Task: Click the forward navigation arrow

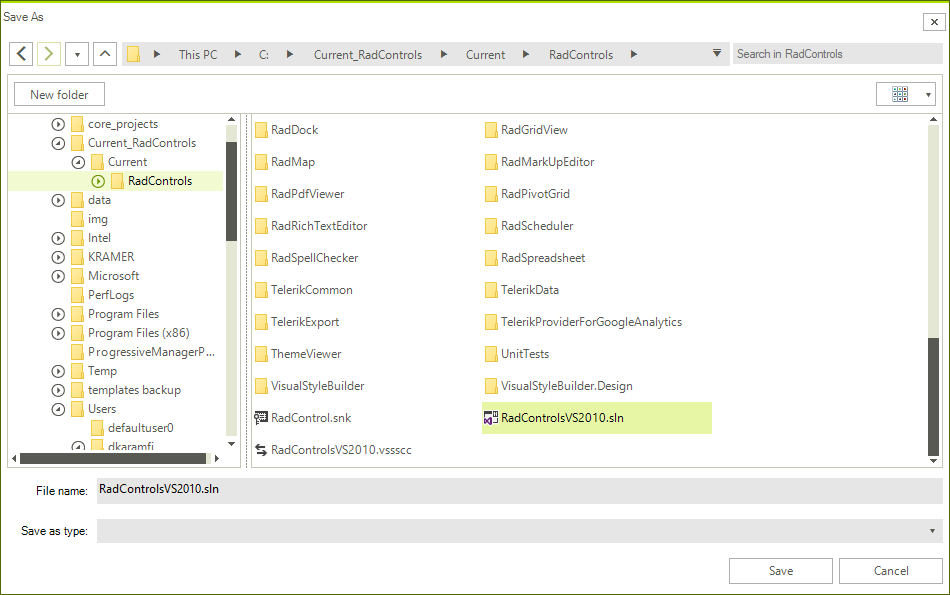Action: 47,54
